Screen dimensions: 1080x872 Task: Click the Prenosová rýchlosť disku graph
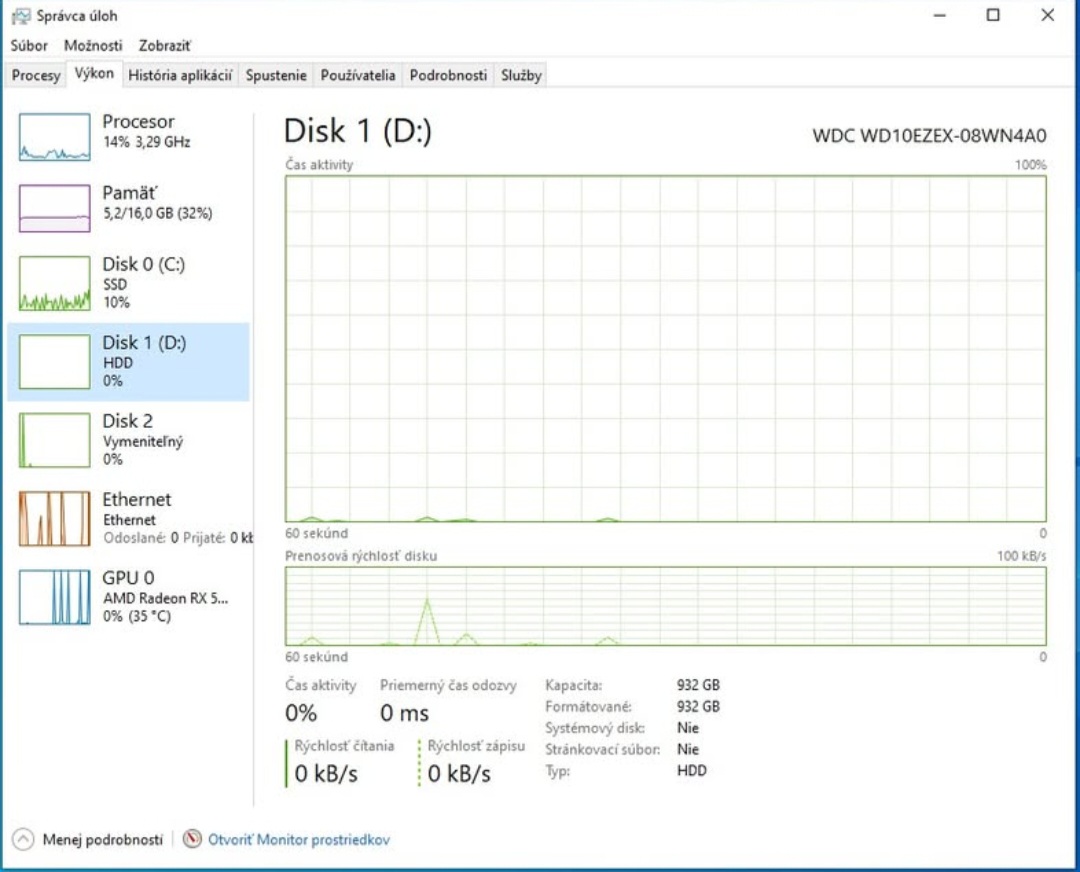point(665,605)
